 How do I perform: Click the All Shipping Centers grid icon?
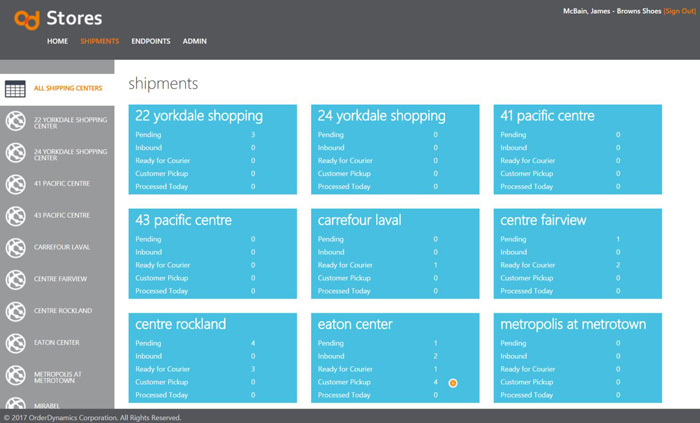pyautogui.click(x=15, y=89)
